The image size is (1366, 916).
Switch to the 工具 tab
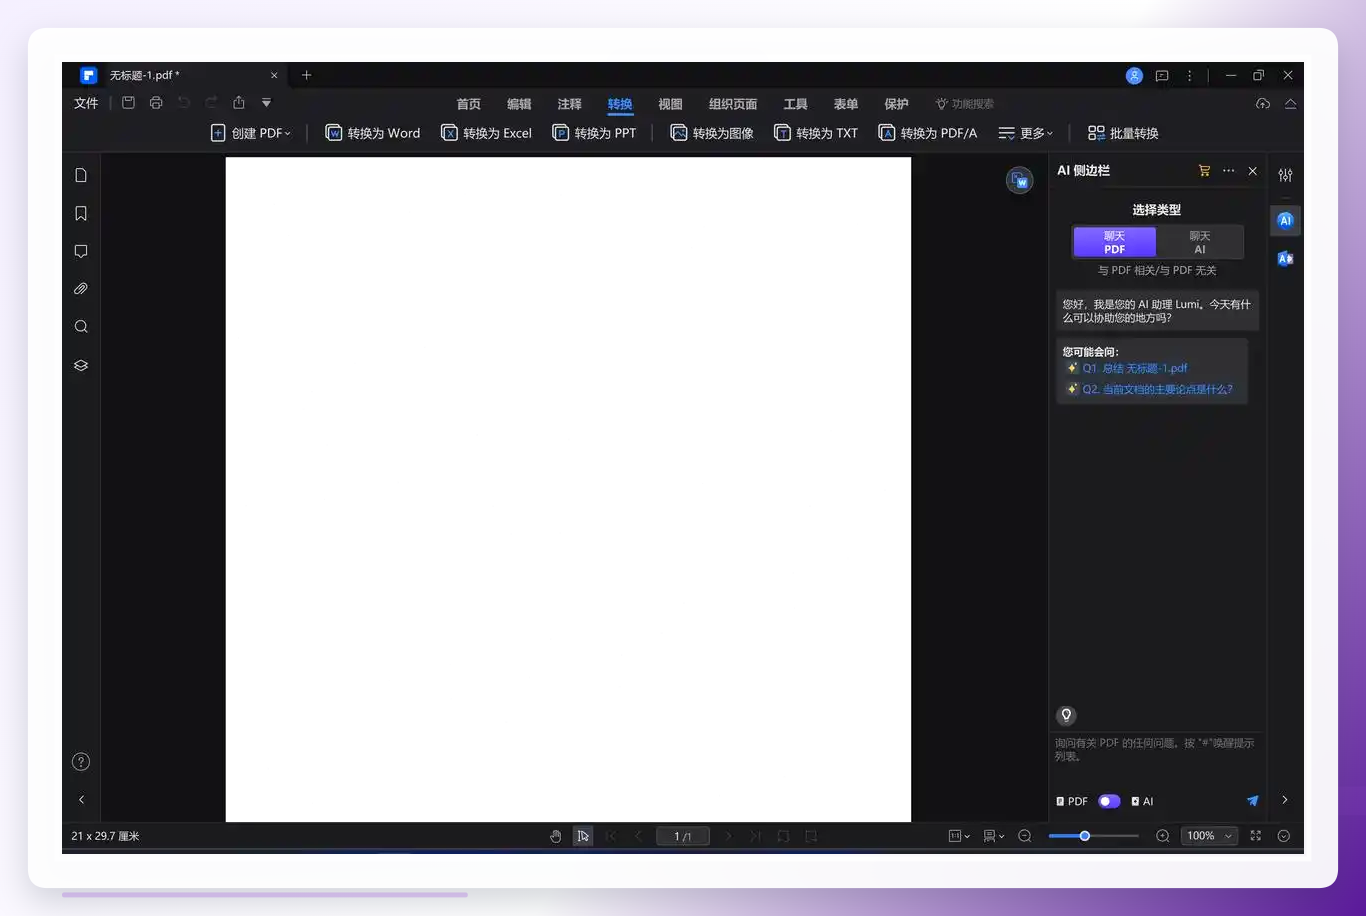(x=796, y=104)
